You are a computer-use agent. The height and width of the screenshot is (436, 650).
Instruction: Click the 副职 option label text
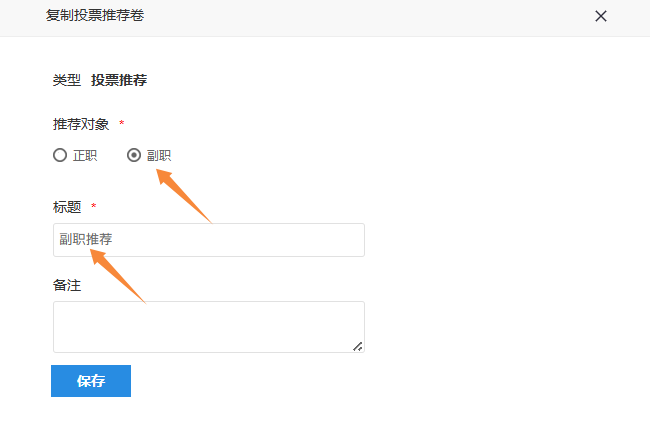tap(159, 156)
